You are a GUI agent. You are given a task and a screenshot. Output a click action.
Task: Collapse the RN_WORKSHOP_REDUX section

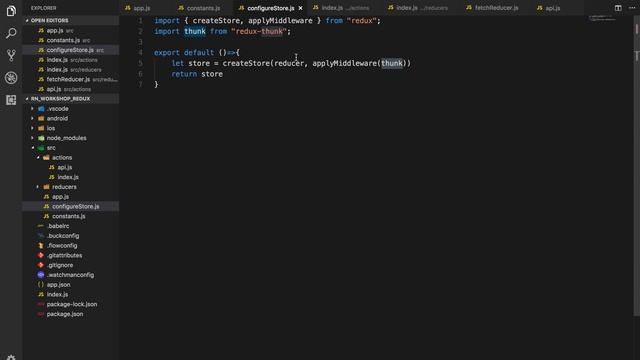pyautogui.click(x=70, y=99)
